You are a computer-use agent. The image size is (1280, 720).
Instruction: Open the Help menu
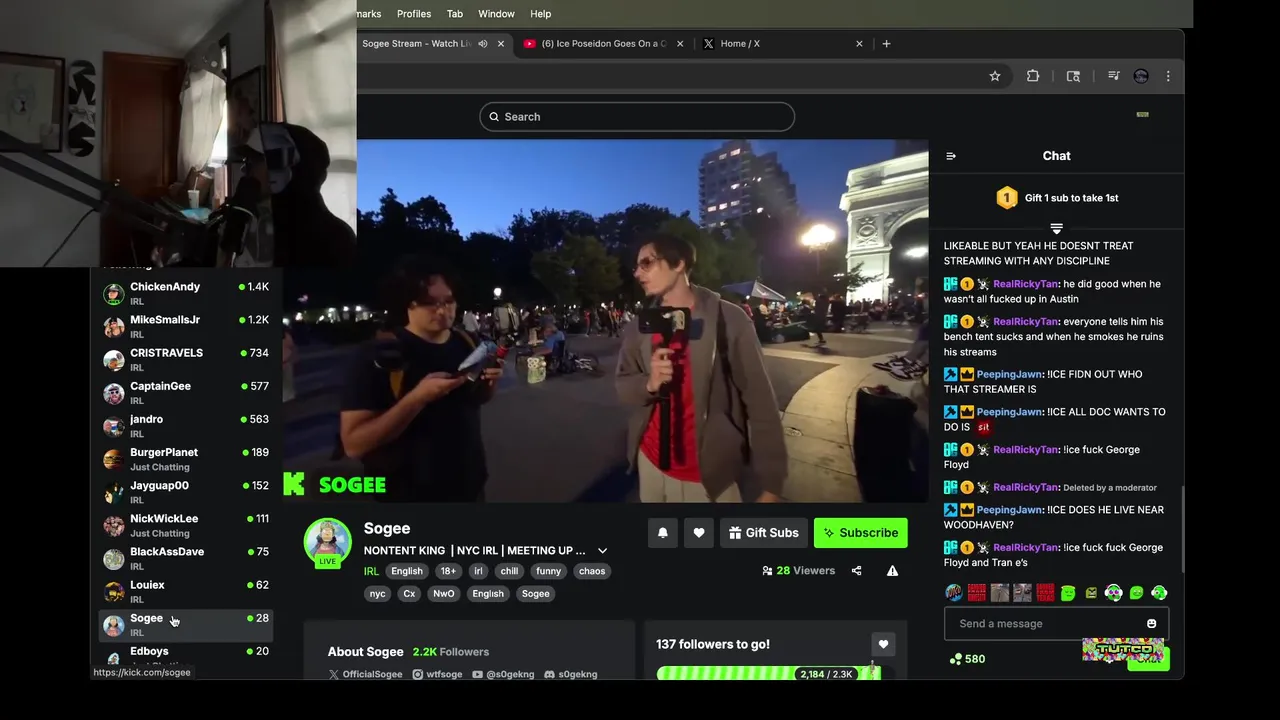coord(541,14)
